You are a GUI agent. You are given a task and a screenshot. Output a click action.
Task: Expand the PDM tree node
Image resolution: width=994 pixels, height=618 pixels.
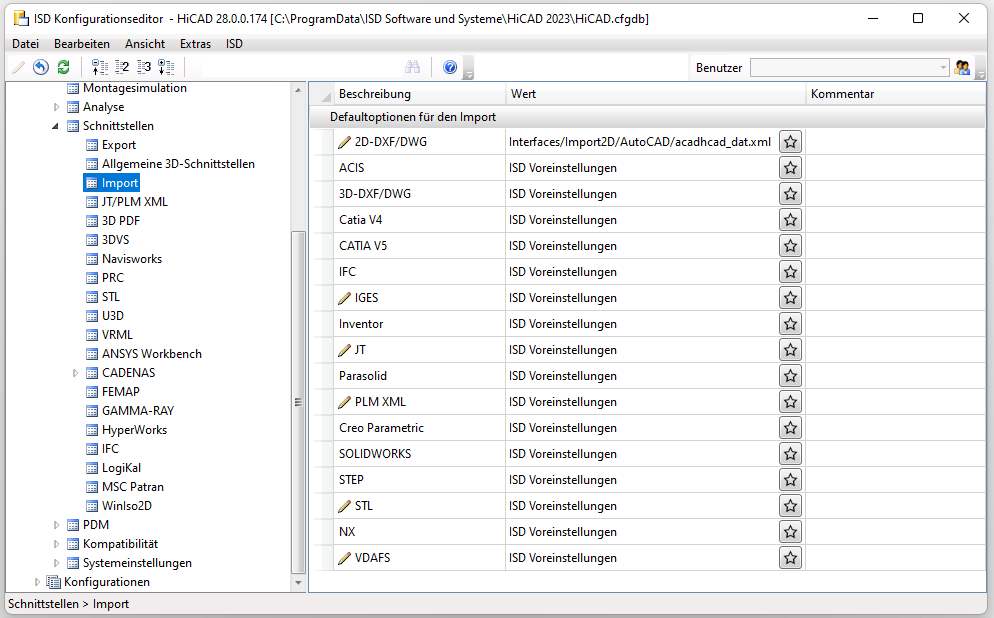(56, 525)
